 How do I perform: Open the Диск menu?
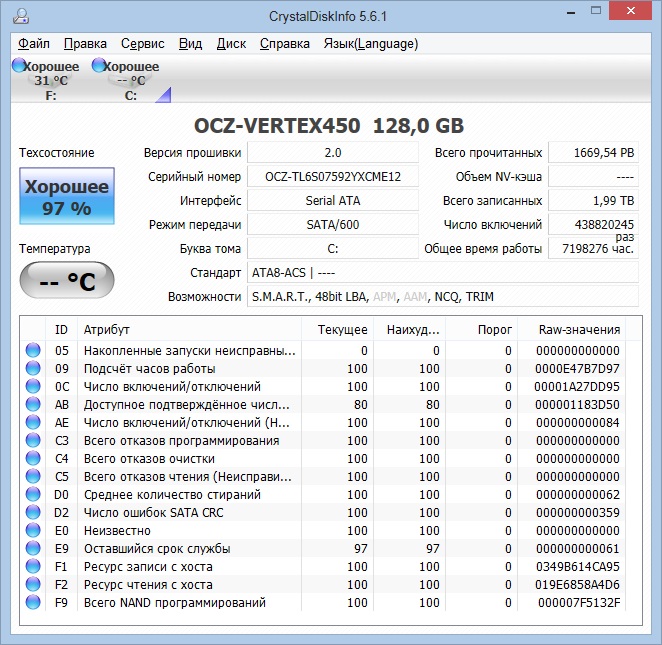[231, 44]
